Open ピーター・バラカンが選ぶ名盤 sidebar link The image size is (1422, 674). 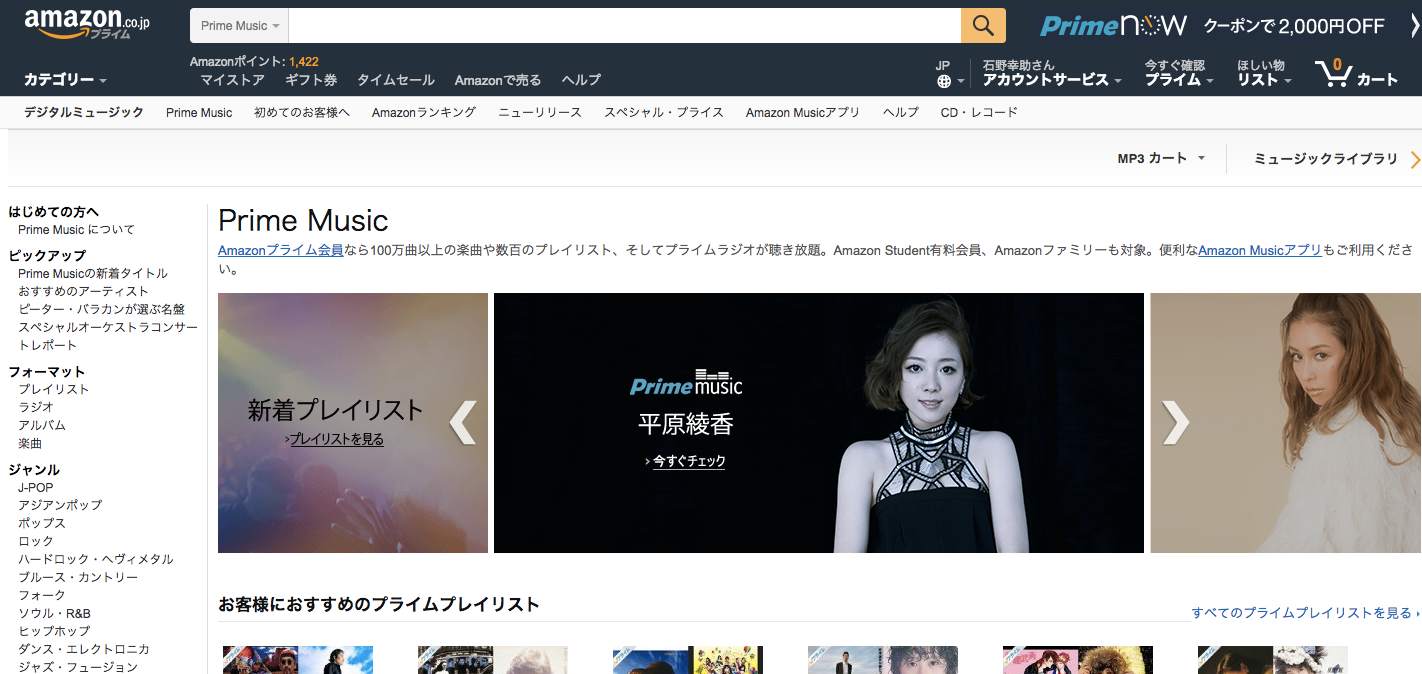[101, 309]
